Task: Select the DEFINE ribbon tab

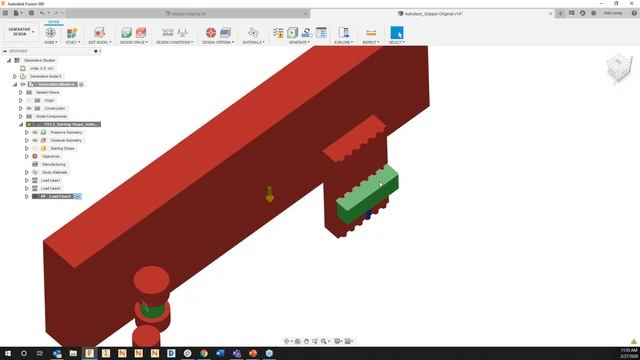Action: (53, 22)
